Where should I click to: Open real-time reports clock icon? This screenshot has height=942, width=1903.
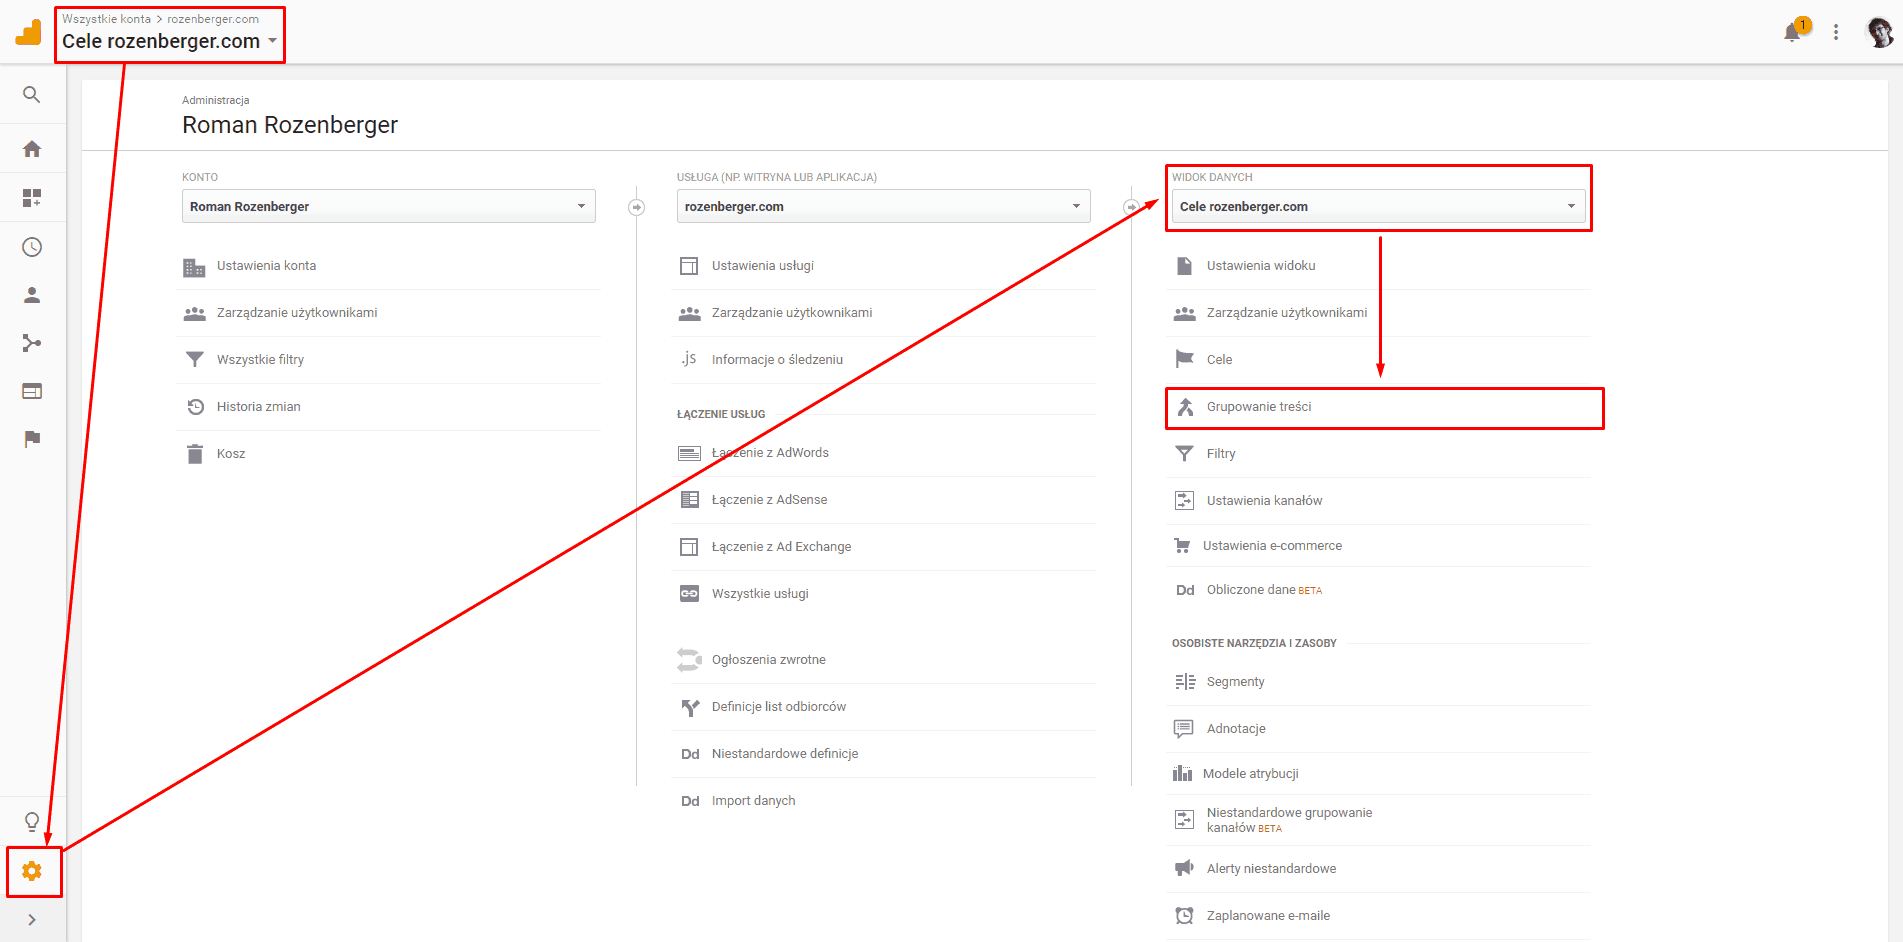[x=32, y=247]
